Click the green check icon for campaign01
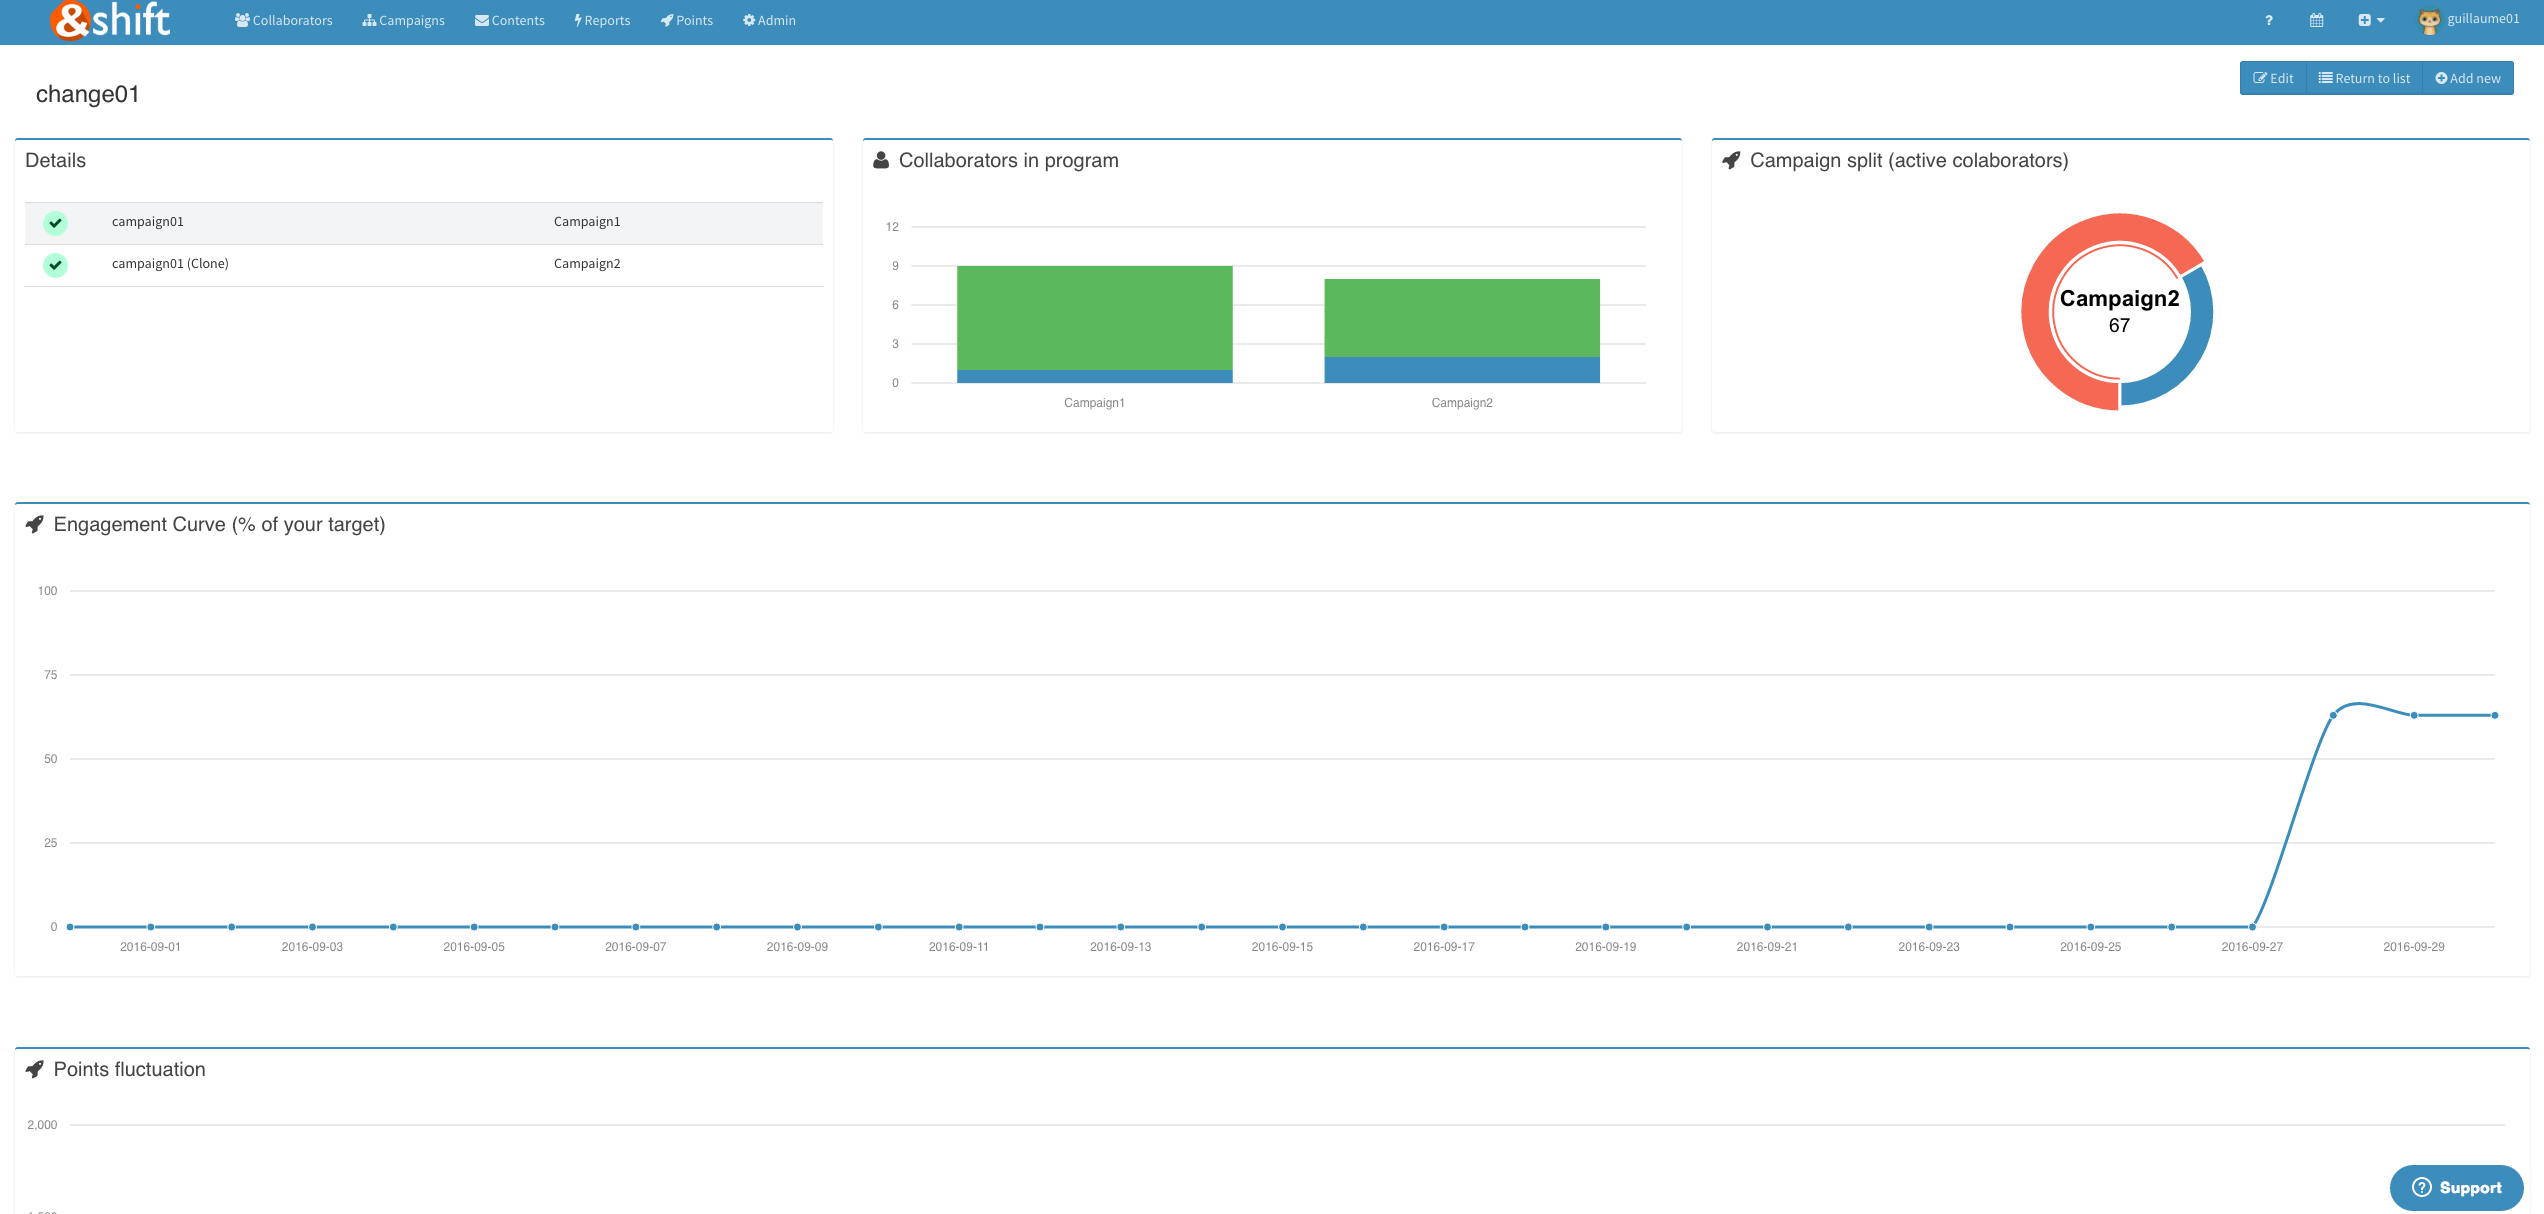The image size is (2544, 1214). pos(56,223)
